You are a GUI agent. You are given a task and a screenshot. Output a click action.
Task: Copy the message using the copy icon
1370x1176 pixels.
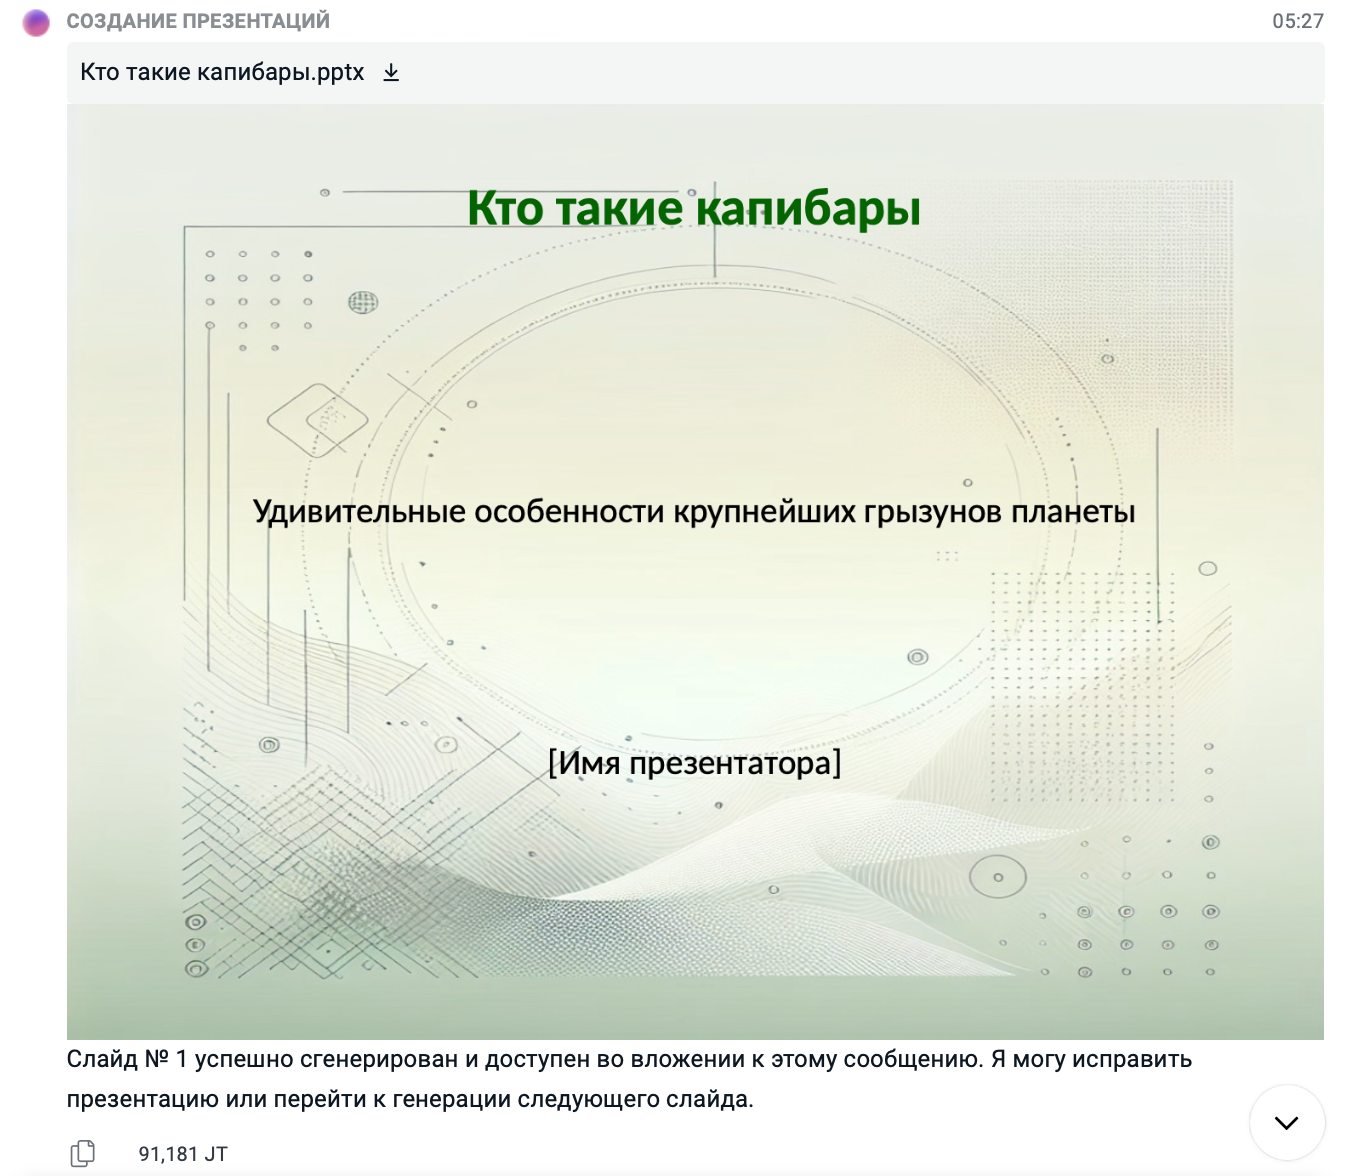tap(83, 1153)
